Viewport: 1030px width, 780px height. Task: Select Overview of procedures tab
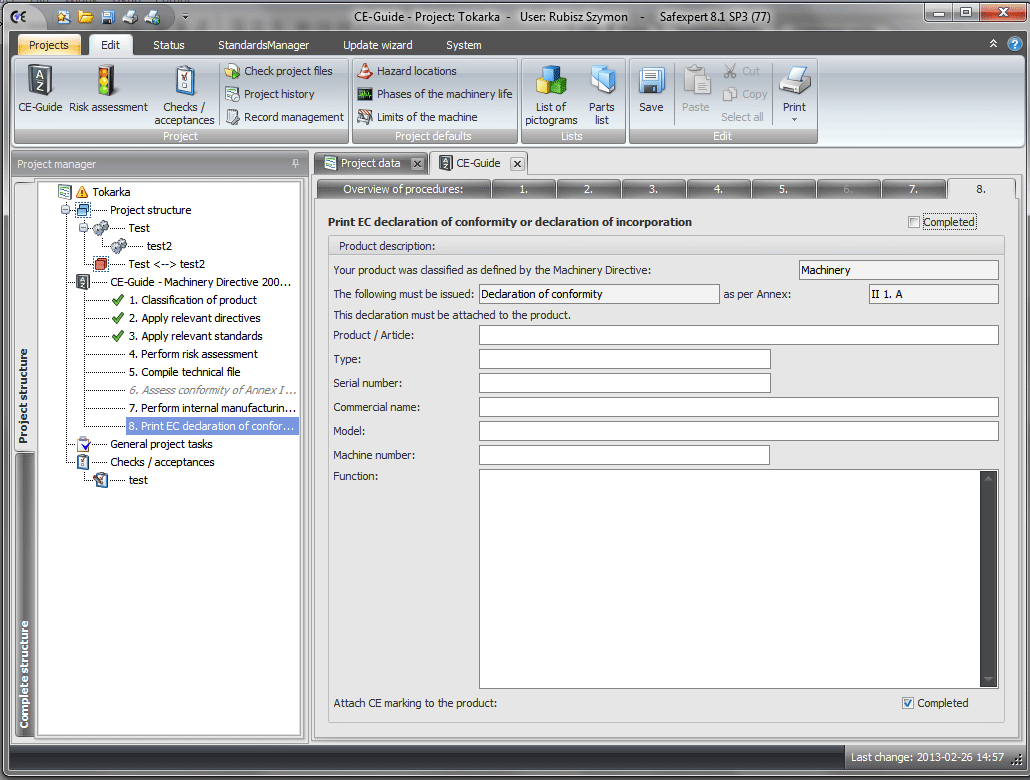(403, 189)
